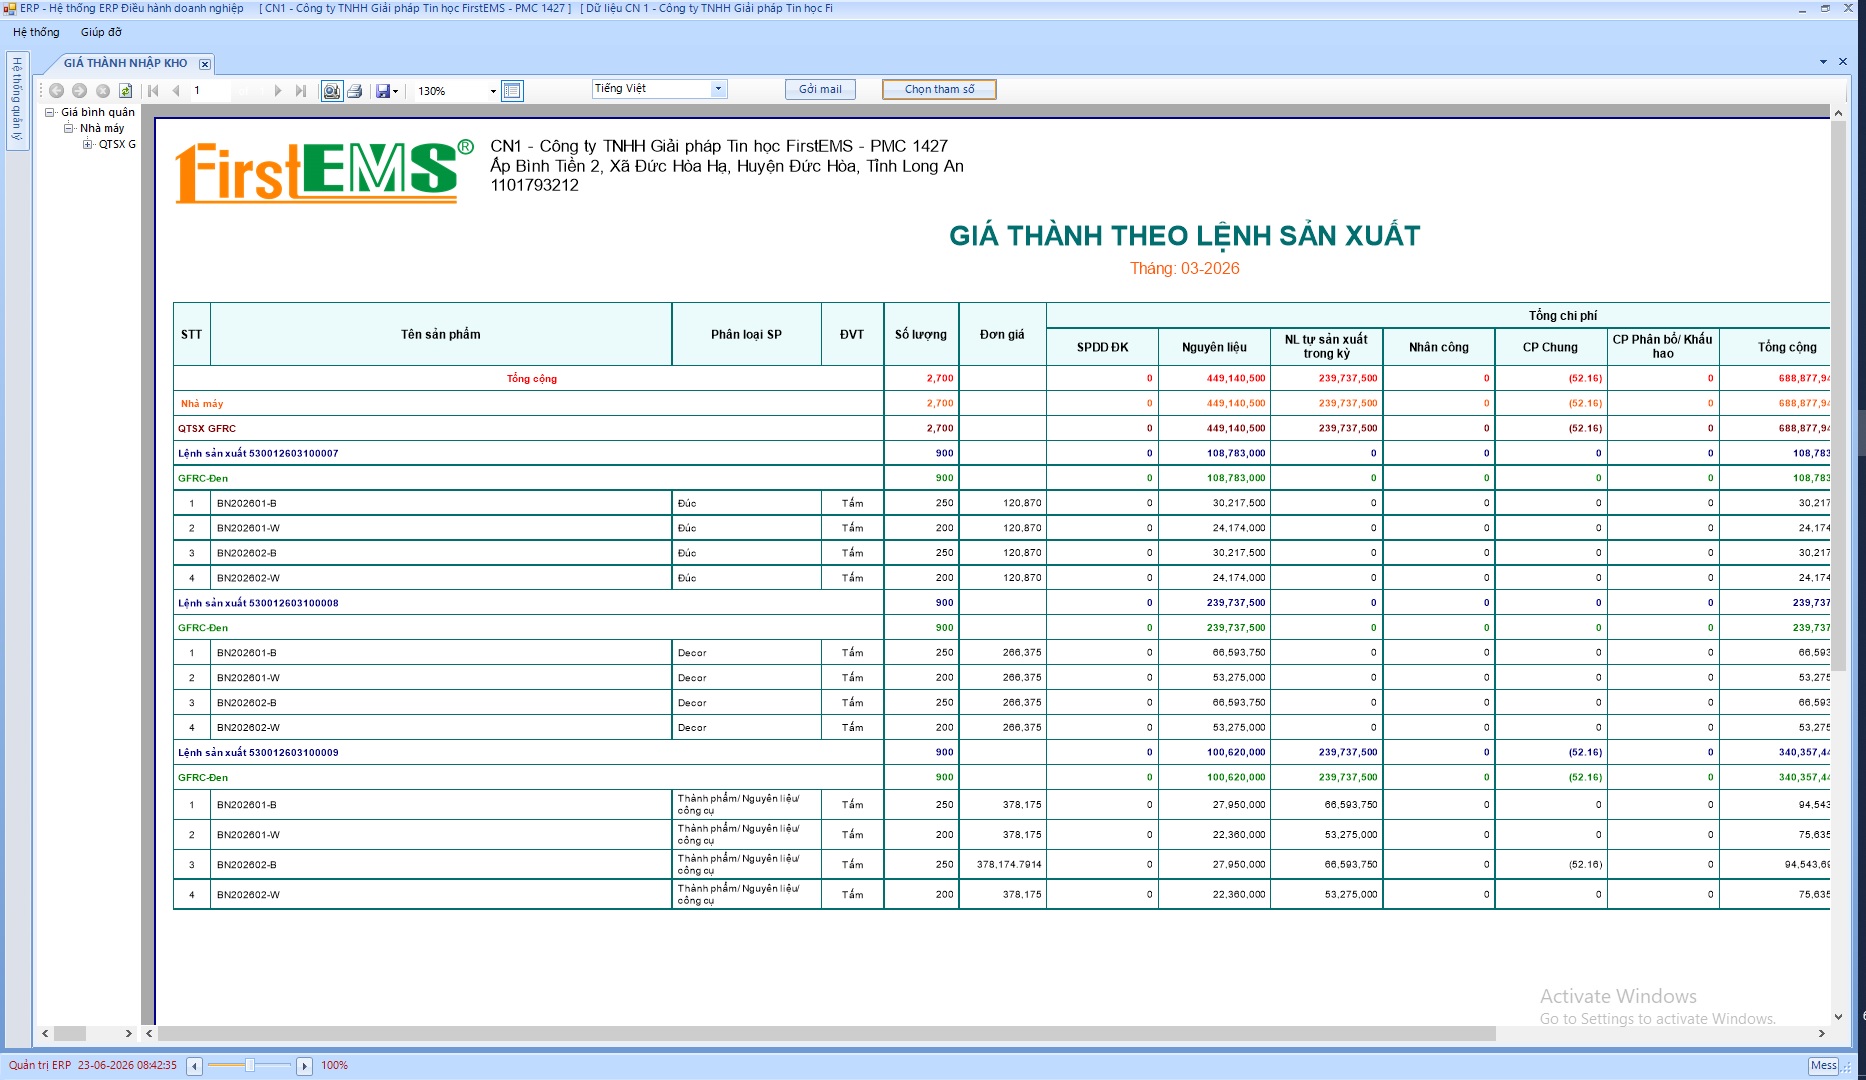Decrease zoom with status bar left arrow
The image size is (1866, 1080).
[x=195, y=1066]
